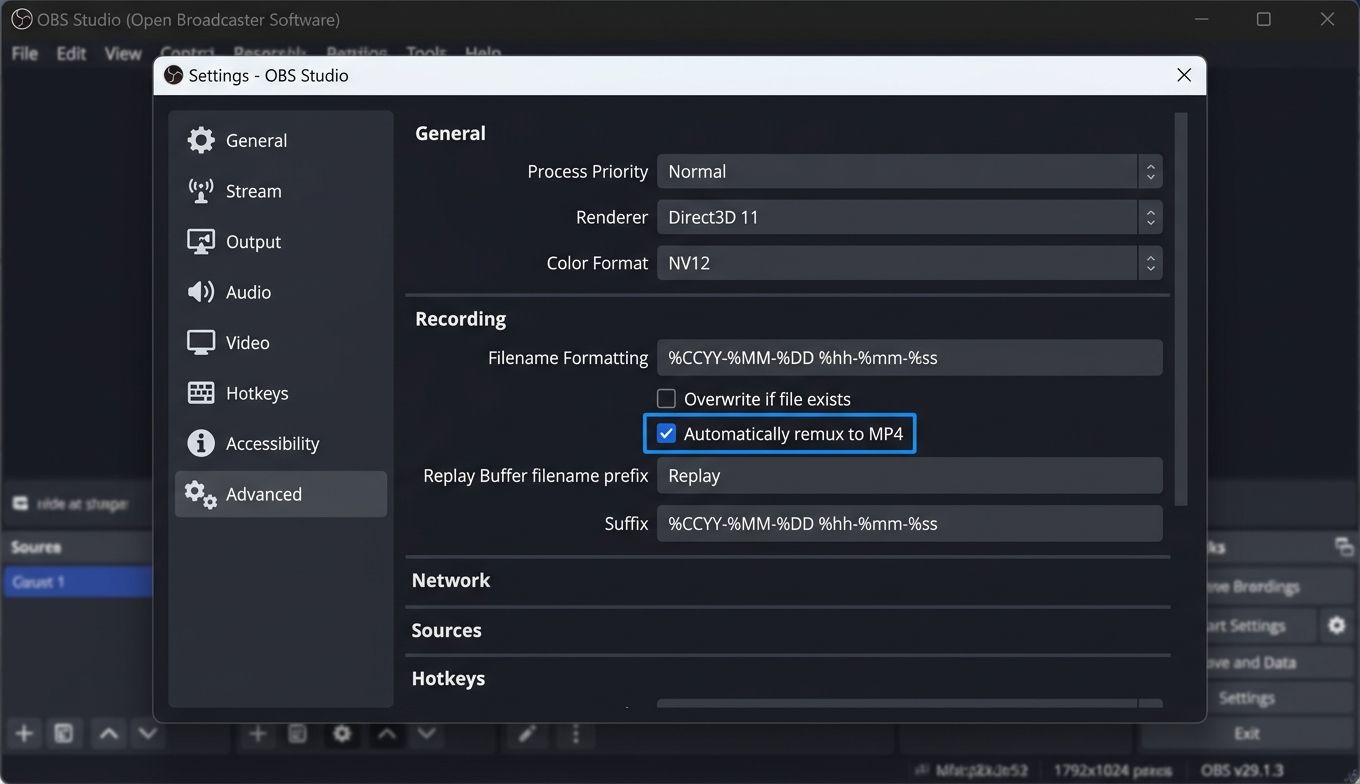1360x784 pixels.
Task: Open the Color Format dropdown
Action: pos(909,263)
